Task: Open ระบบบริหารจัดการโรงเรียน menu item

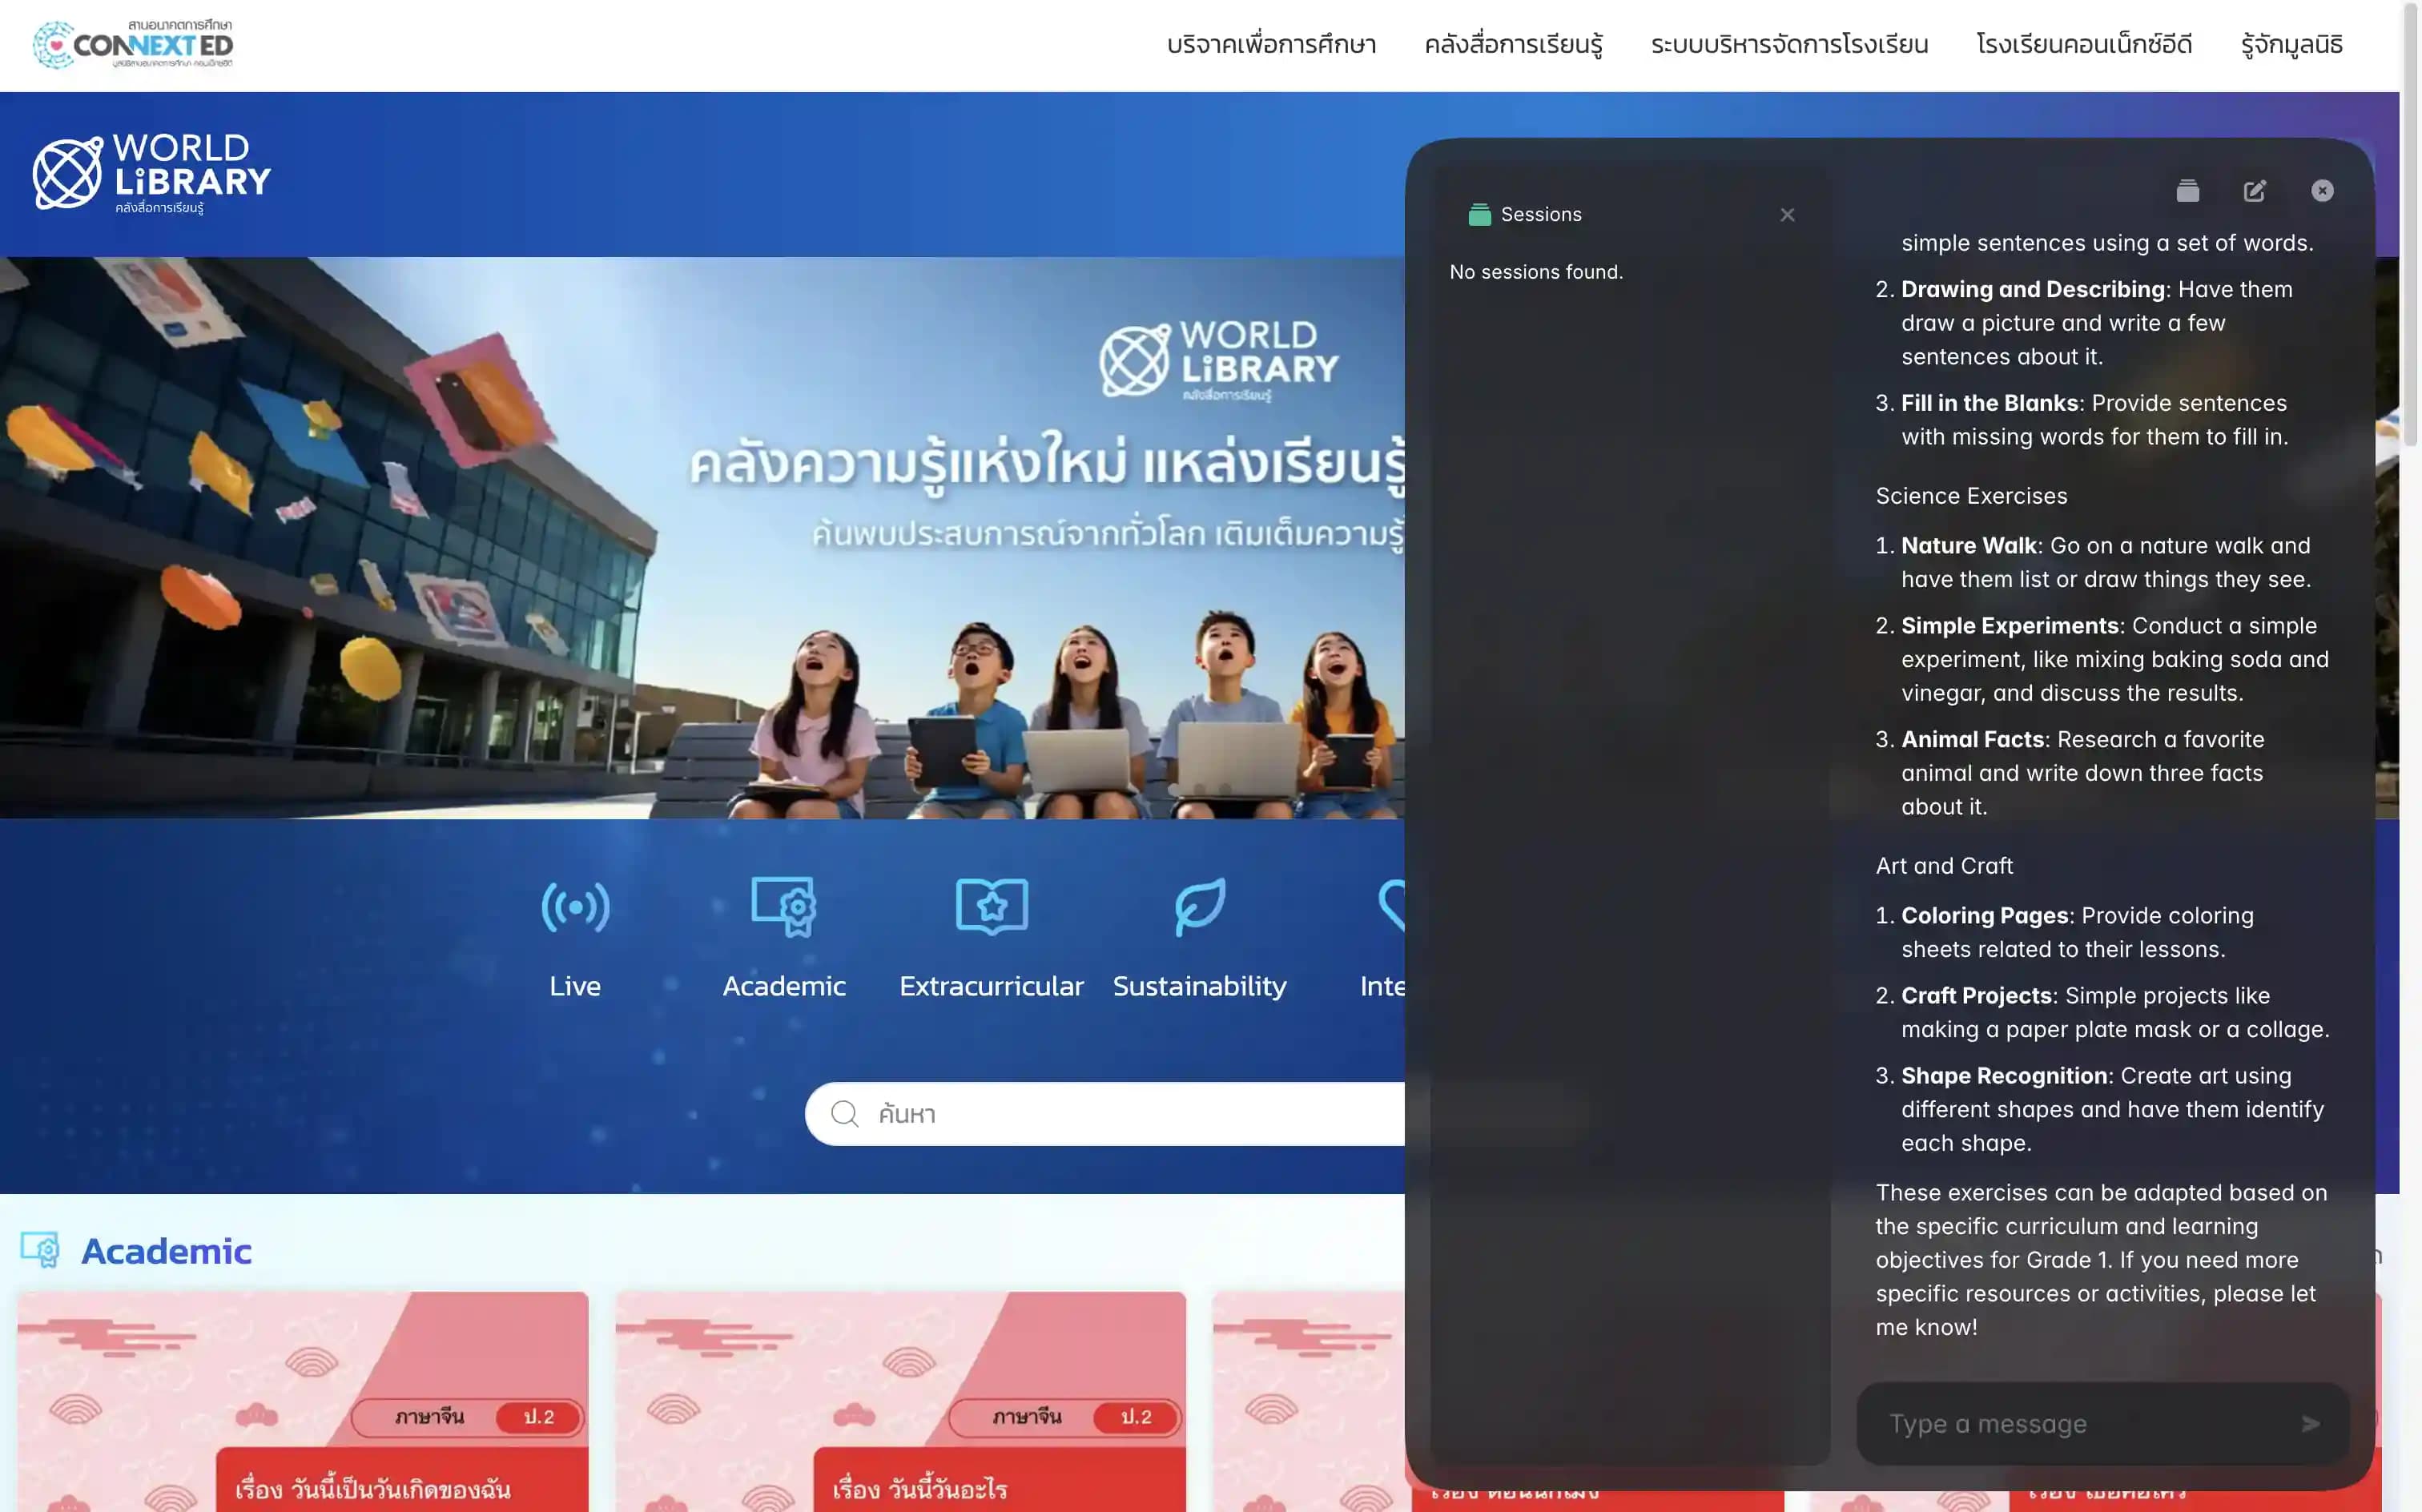Action: pyautogui.click(x=1789, y=45)
